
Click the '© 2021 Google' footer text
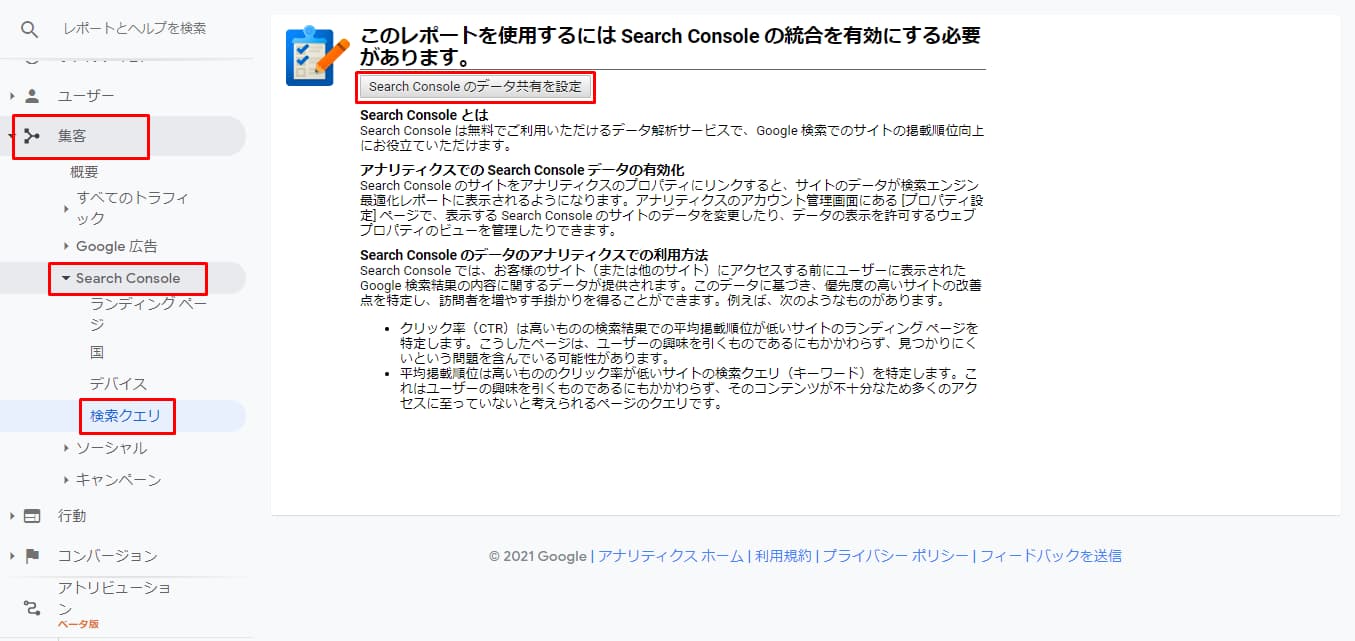tap(538, 556)
